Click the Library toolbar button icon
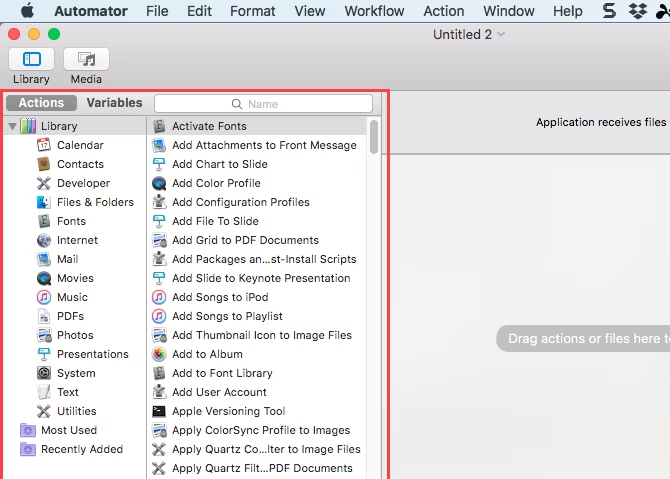The width and height of the screenshot is (670, 479). 31,59
